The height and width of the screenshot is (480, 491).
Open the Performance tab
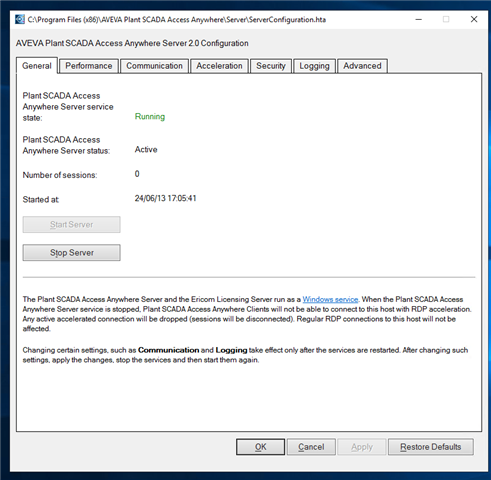pos(89,66)
